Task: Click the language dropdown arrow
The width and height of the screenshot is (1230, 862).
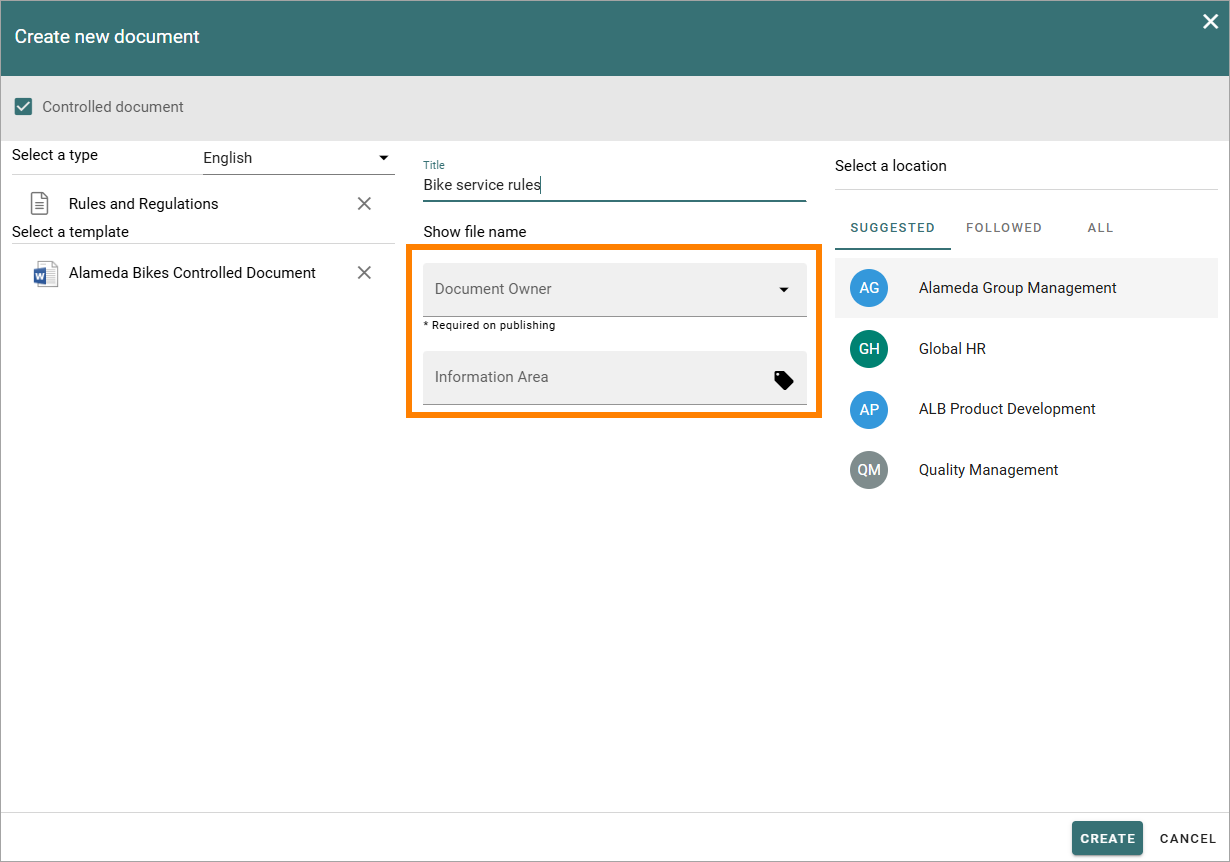Action: pos(383,158)
